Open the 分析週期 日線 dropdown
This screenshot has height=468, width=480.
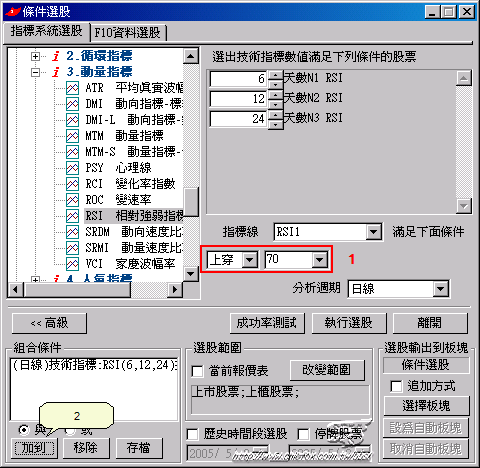[441, 289]
